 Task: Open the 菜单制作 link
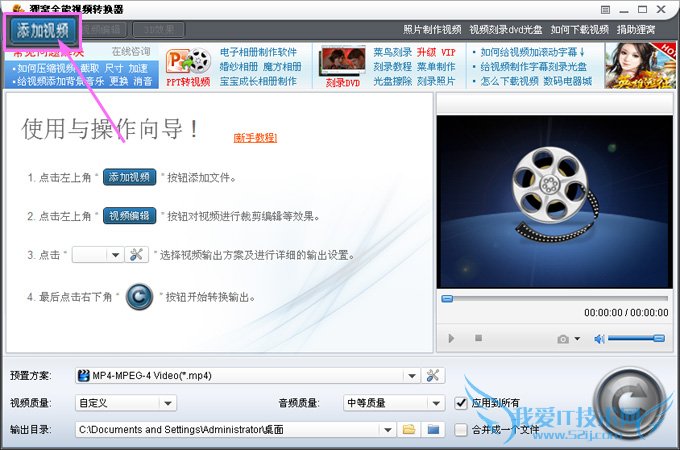coord(436,67)
